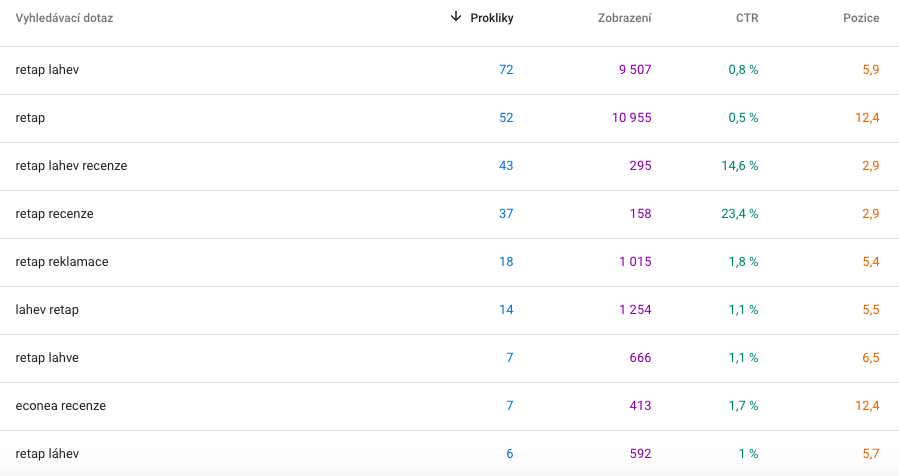The image size is (899, 476).
Task: Click the 'retap recenze' query row
Action: pyautogui.click(x=54, y=214)
